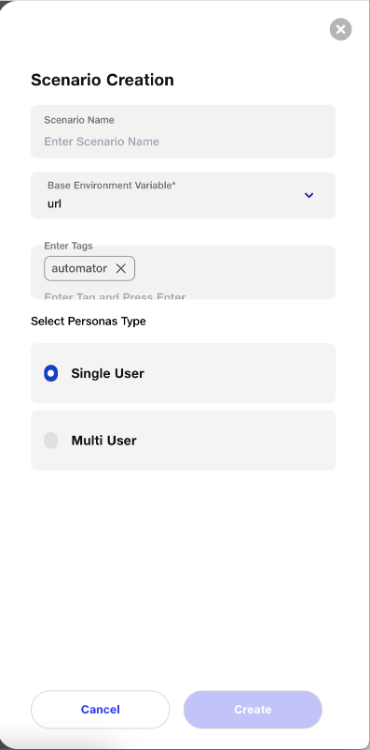The height and width of the screenshot is (750, 370).
Task: Open the dropdown showing the url value
Action: coord(183,195)
